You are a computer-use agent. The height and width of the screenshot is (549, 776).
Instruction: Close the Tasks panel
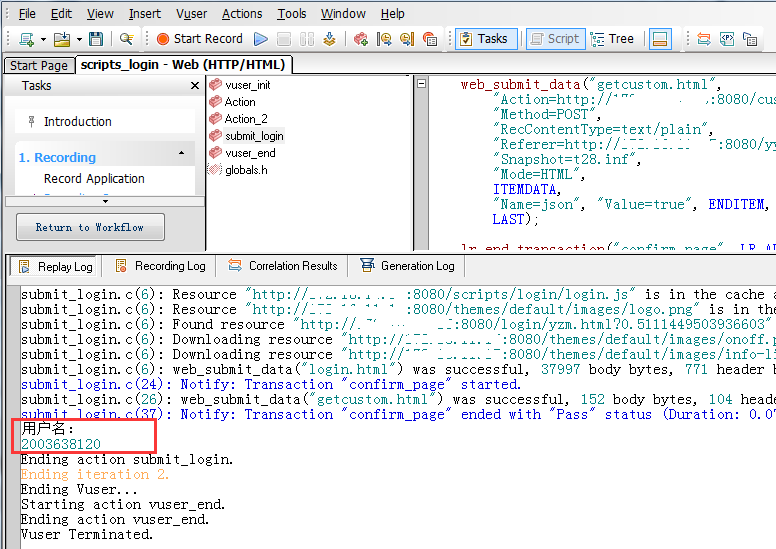[x=195, y=86]
